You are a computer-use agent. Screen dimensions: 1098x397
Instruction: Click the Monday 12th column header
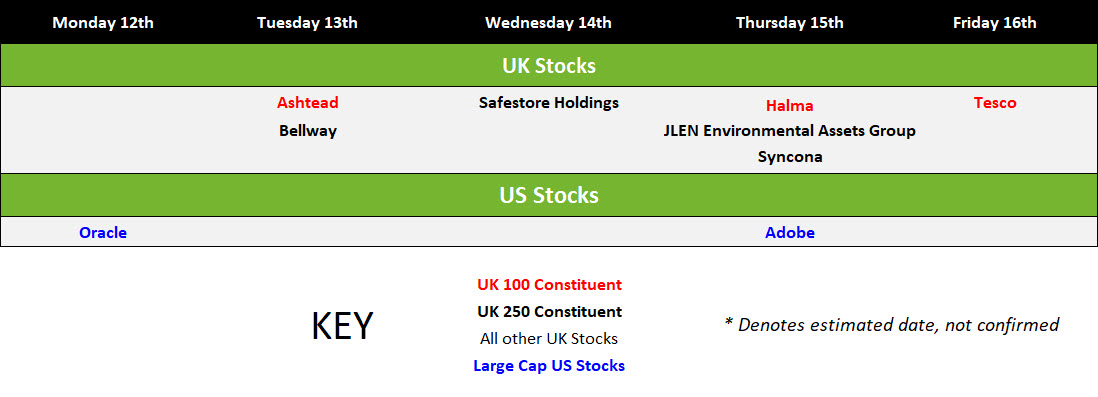coord(103,22)
